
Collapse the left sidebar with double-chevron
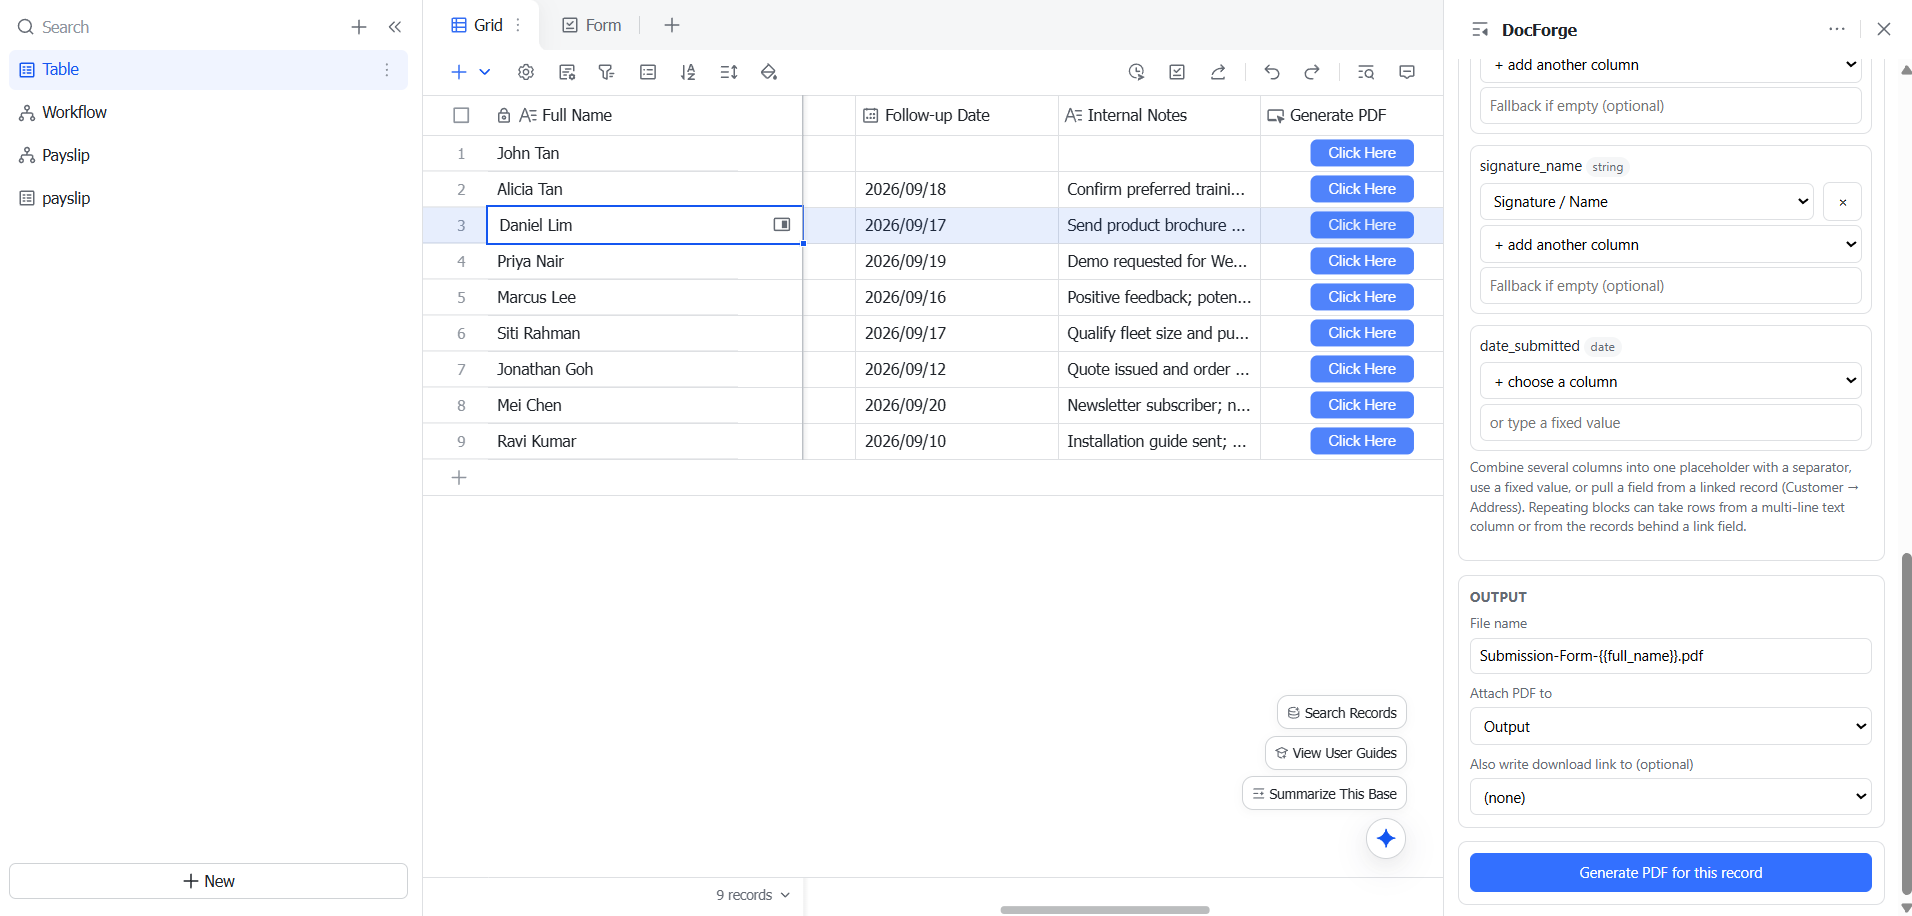click(x=395, y=27)
